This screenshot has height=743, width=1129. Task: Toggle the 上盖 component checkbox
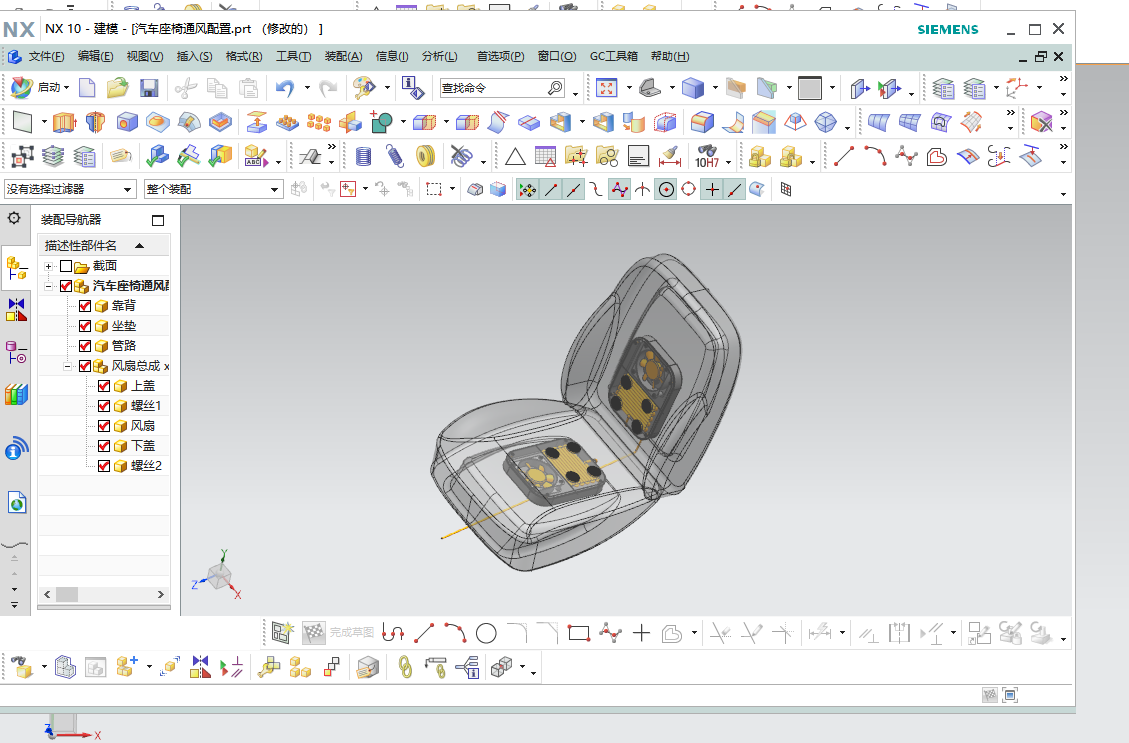(x=104, y=386)
